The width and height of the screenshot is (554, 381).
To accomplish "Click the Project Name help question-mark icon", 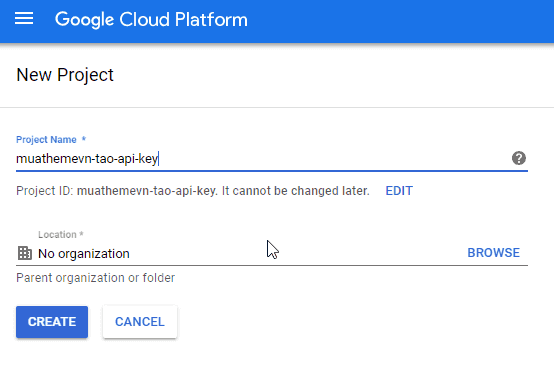I will click(x=519, y=158).
